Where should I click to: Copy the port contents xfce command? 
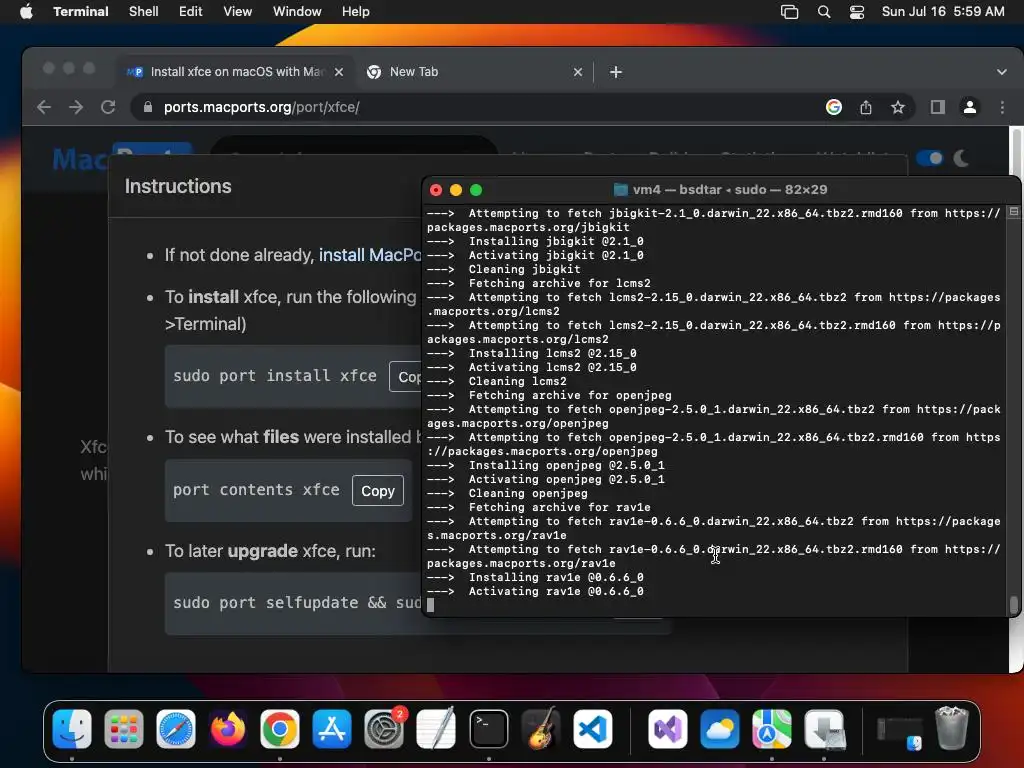378,490
